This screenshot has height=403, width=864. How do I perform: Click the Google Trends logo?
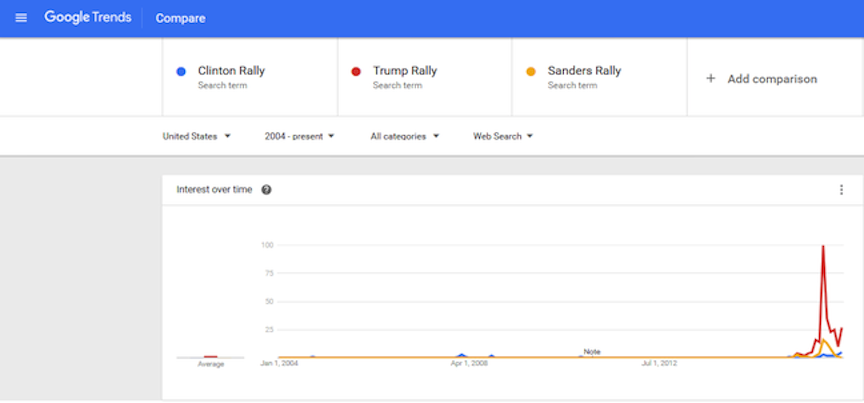tap(88, 18)
